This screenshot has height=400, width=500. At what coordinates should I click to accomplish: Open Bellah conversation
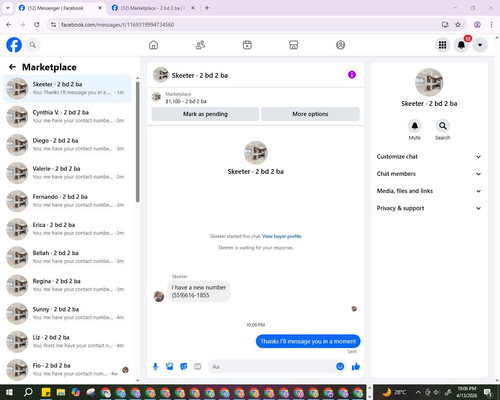pos(68,257)
